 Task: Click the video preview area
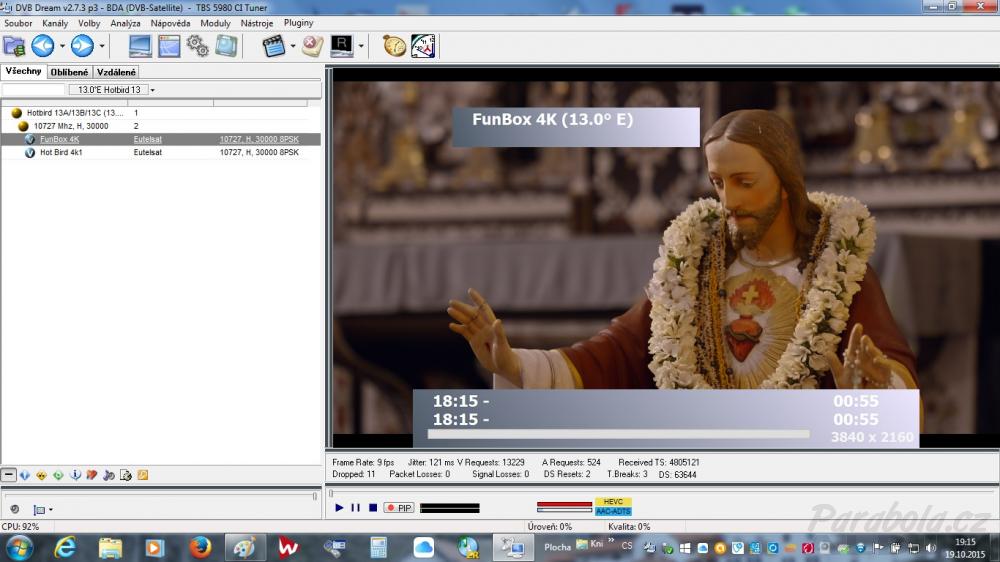click(x=666, y=258)
